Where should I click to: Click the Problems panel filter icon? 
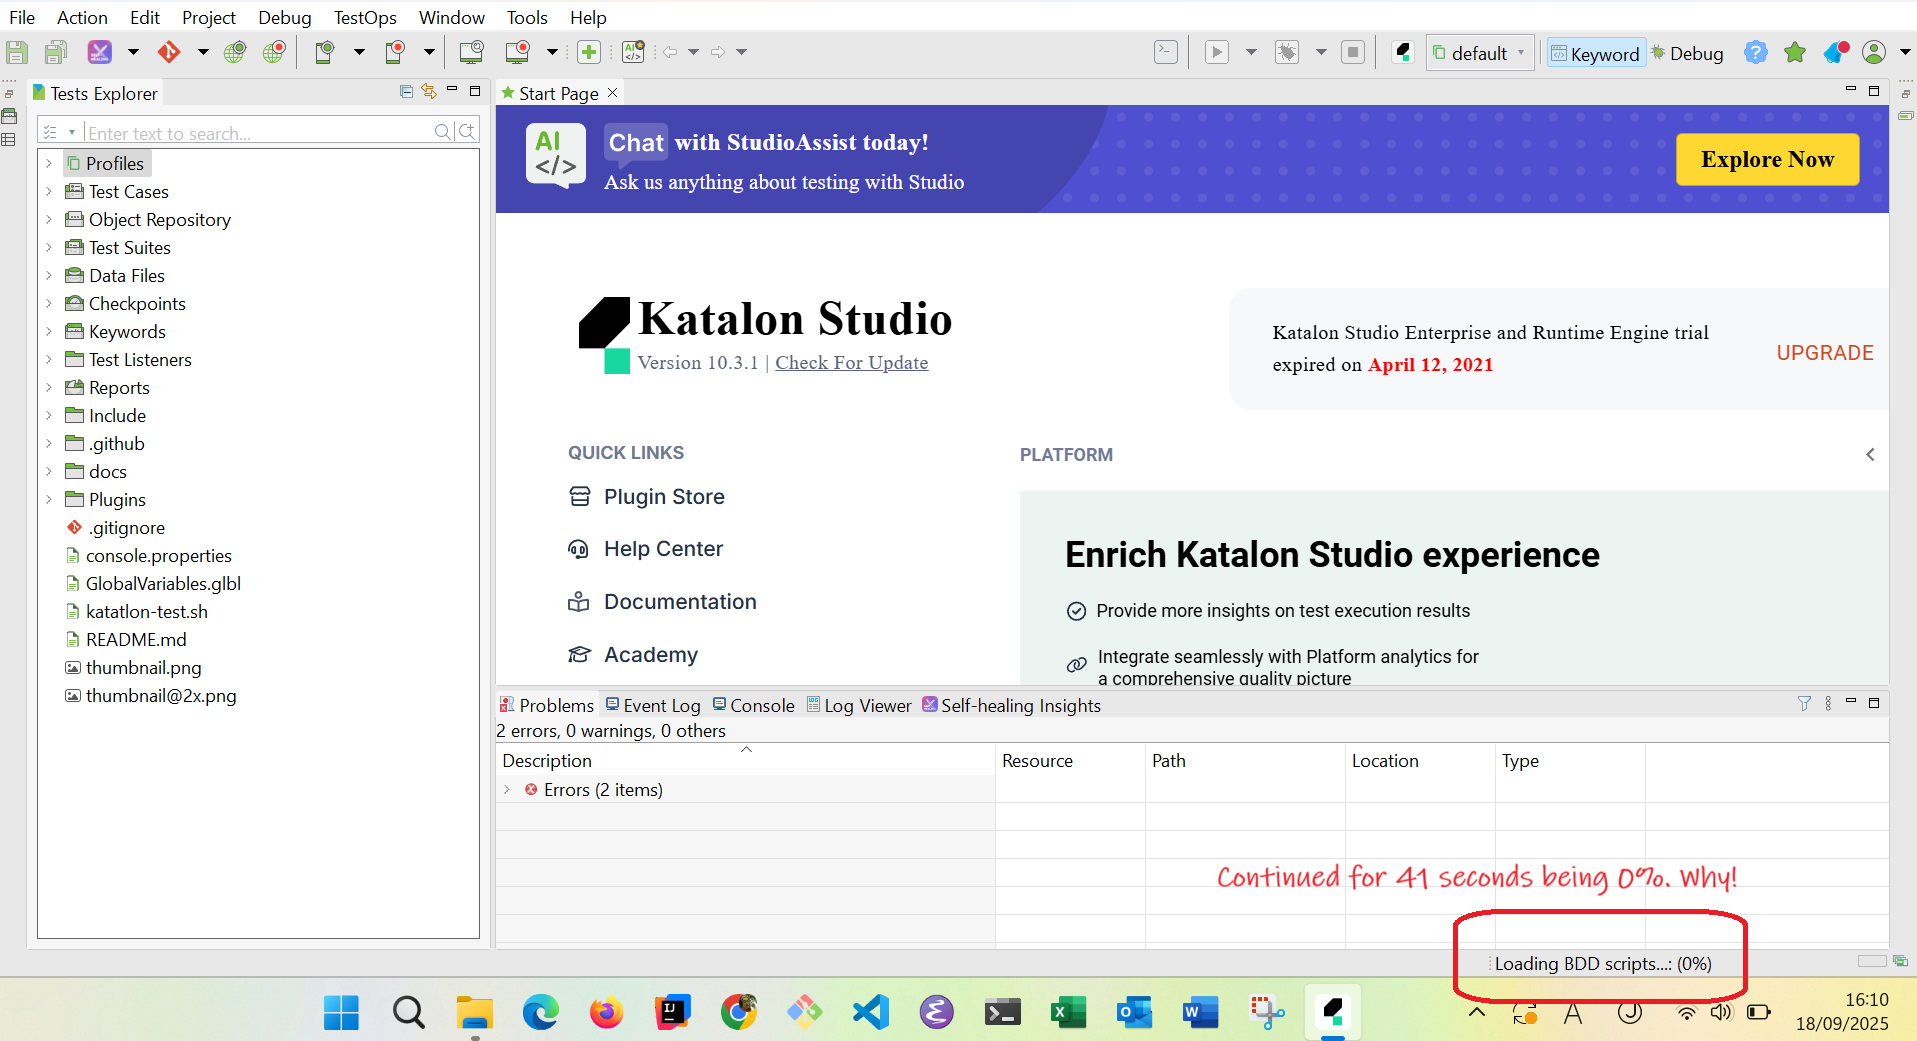[x=1804, y=704]
